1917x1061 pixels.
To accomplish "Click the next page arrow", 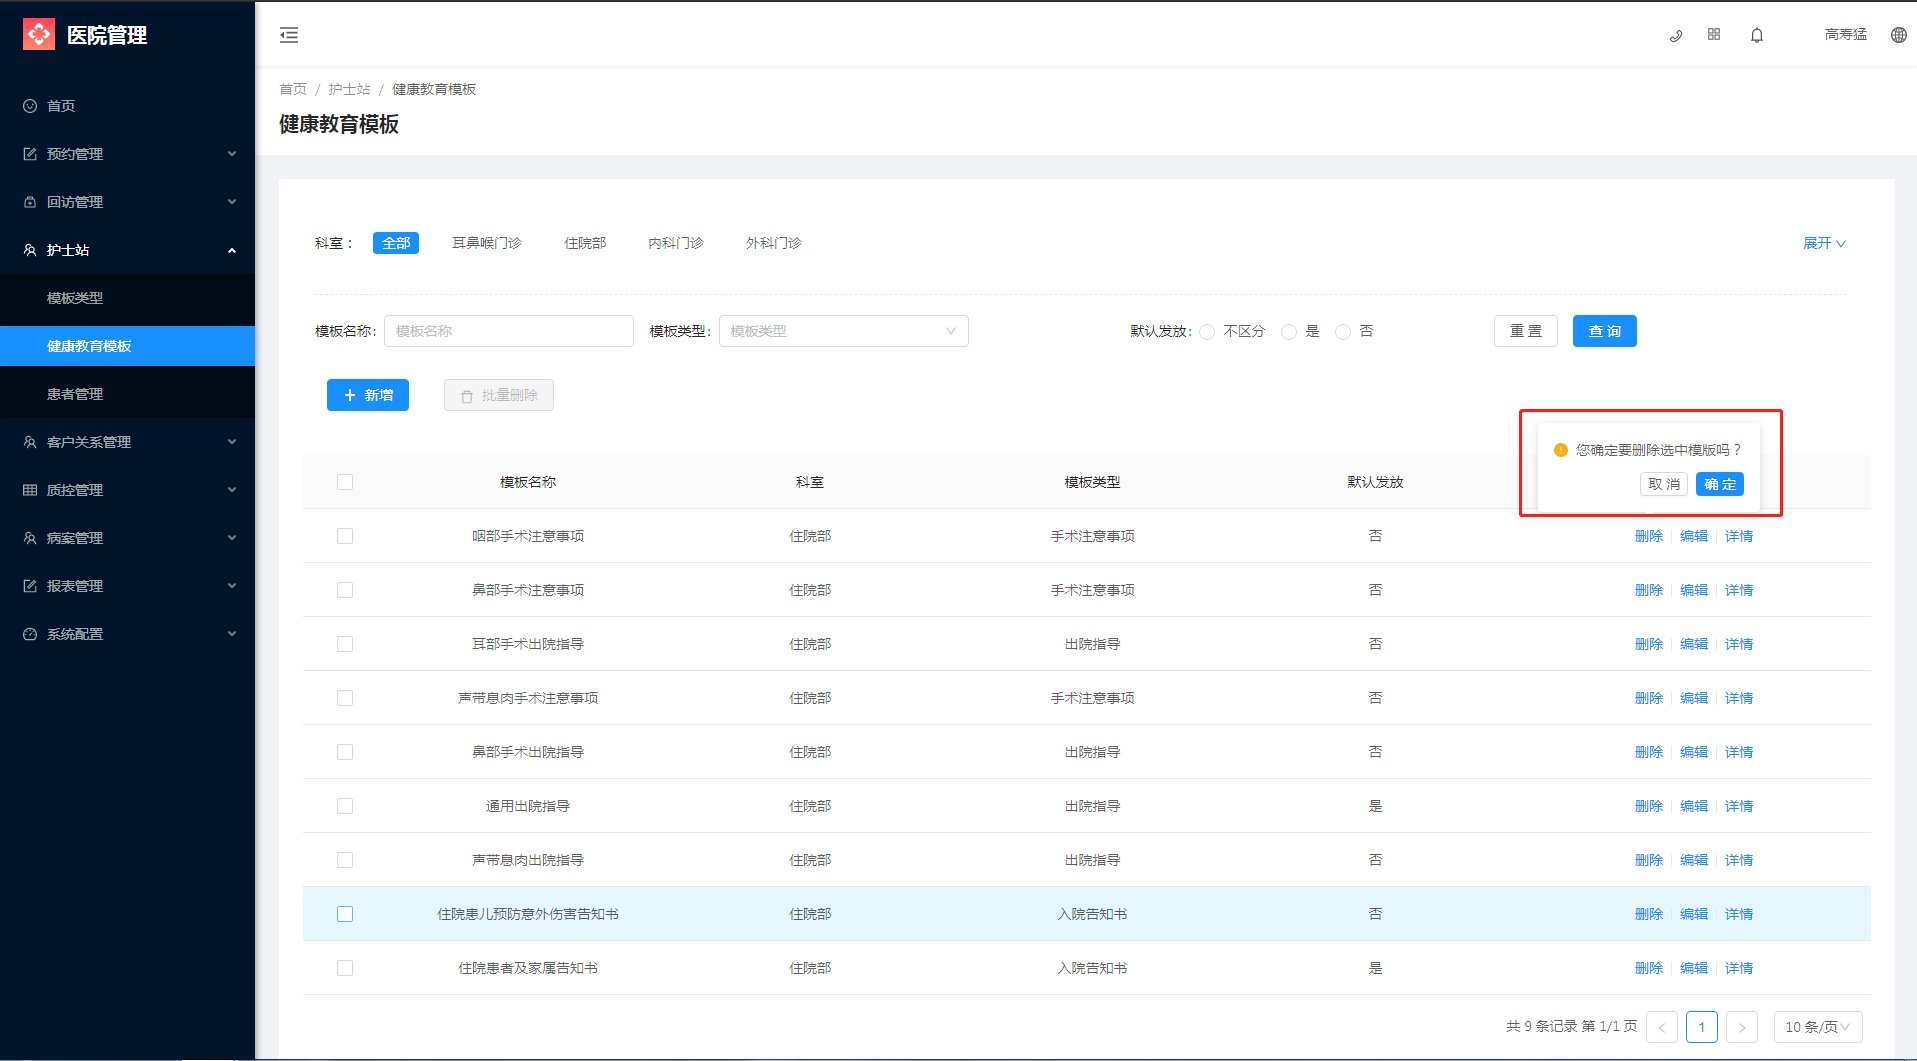I will [x=1742, y=1027].
